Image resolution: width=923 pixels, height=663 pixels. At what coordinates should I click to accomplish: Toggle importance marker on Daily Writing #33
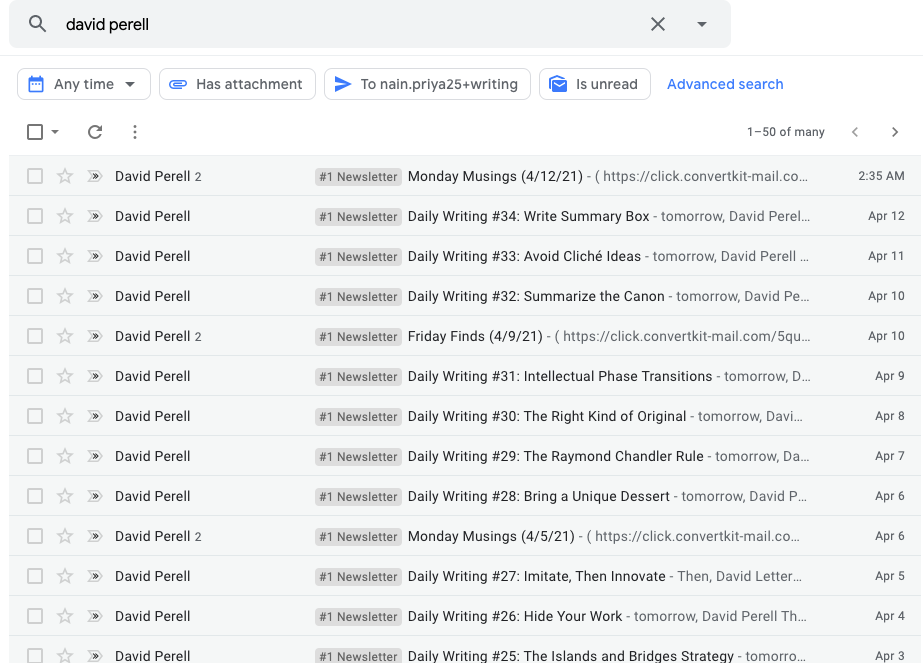pyautogui.click(x=94, y=256)
